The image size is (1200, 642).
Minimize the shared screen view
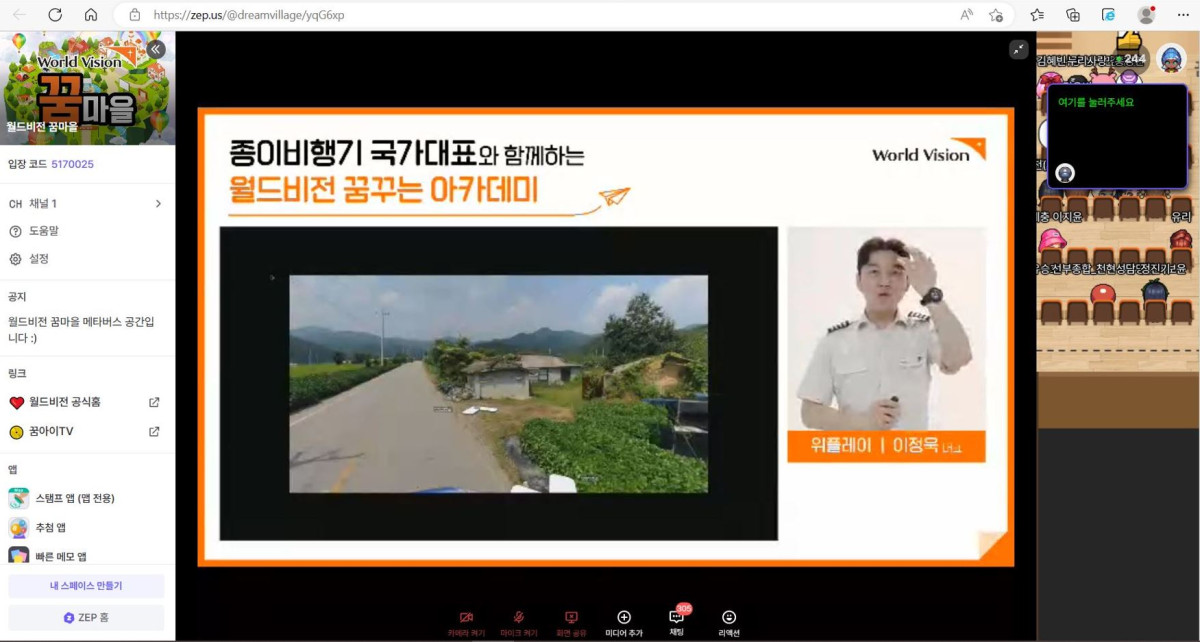[x=1019, y=49]
